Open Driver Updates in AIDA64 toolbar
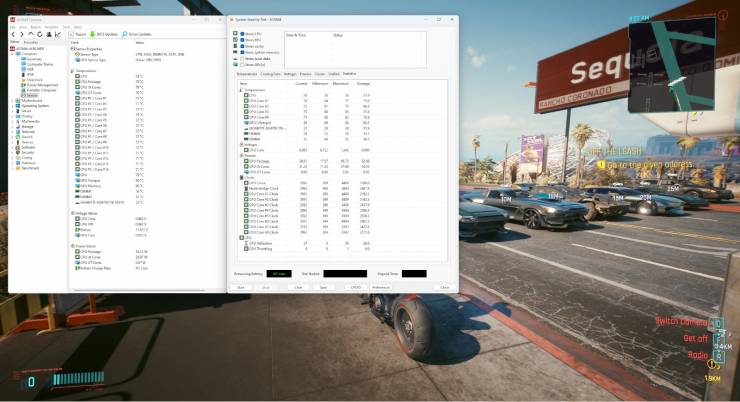The height and width of the screenshot is (402, 740). pyautogui.click(x=137, y=34)
